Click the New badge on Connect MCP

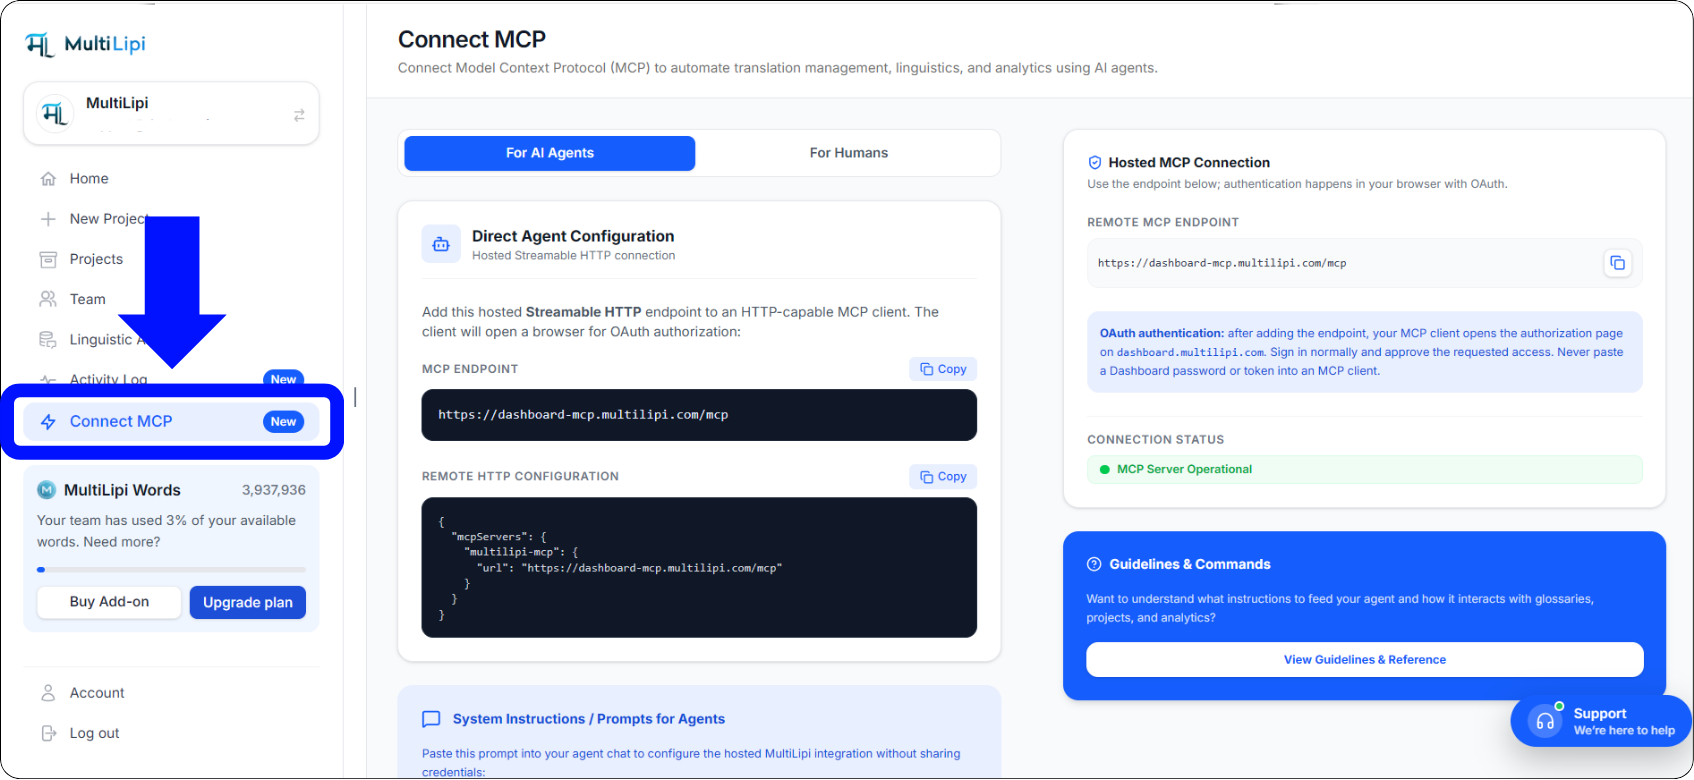pyautogui.click(x=284, y=422)
